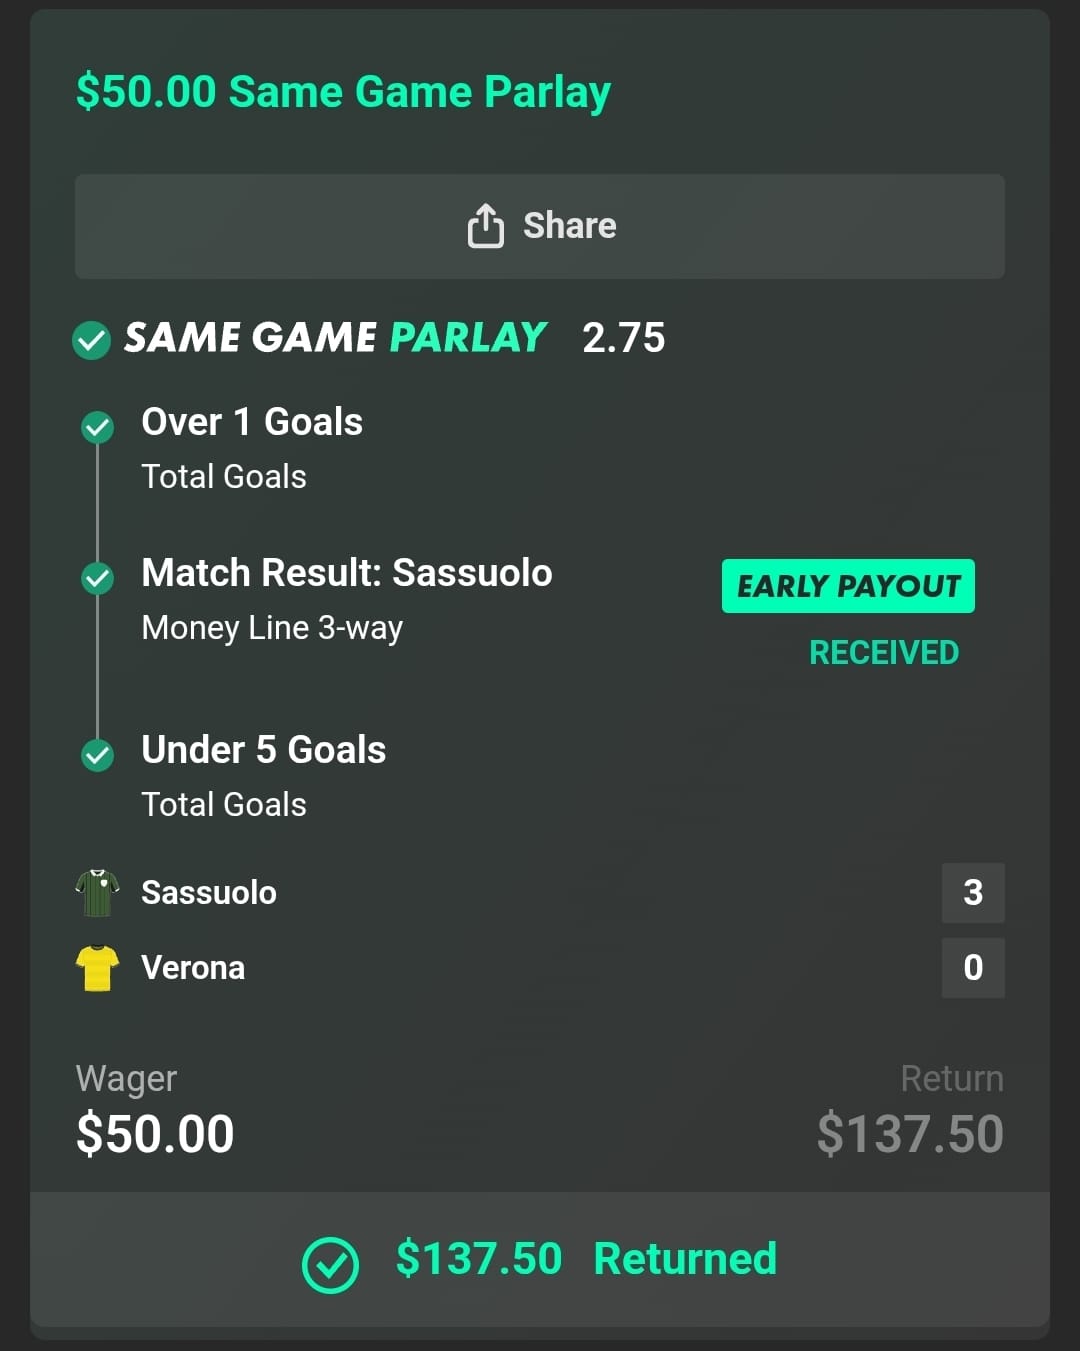
Task: Click the $50.00 Wager amount
Action: tap(155, 1134)
